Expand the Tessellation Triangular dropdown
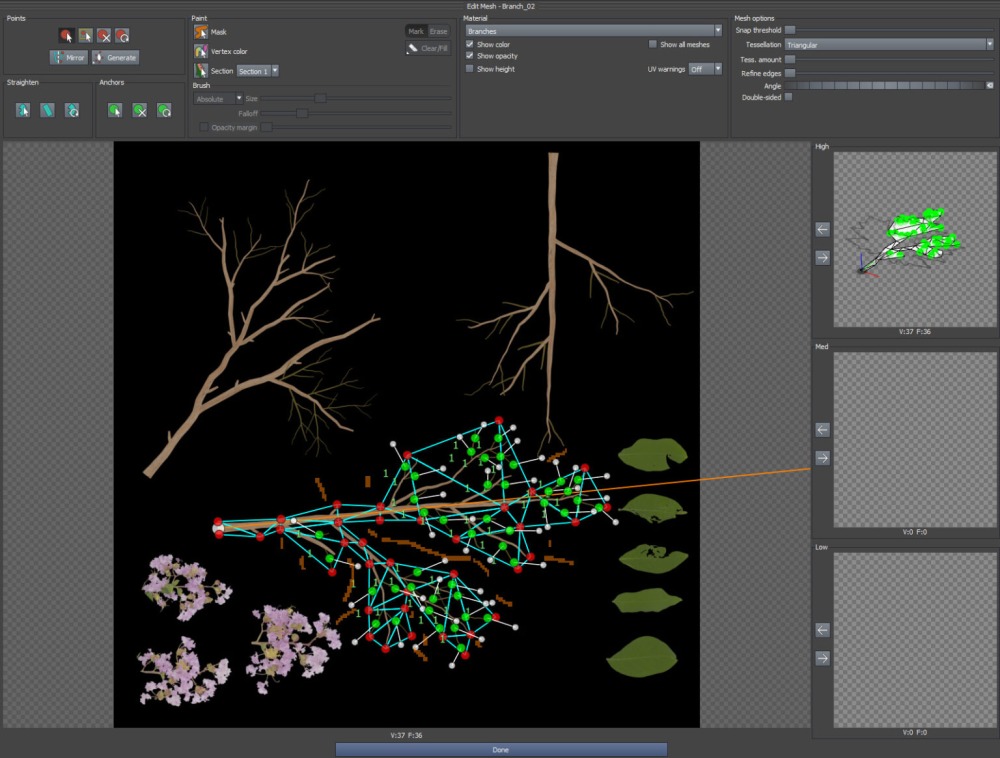The image size is (1000, 758). coord(889,45)
